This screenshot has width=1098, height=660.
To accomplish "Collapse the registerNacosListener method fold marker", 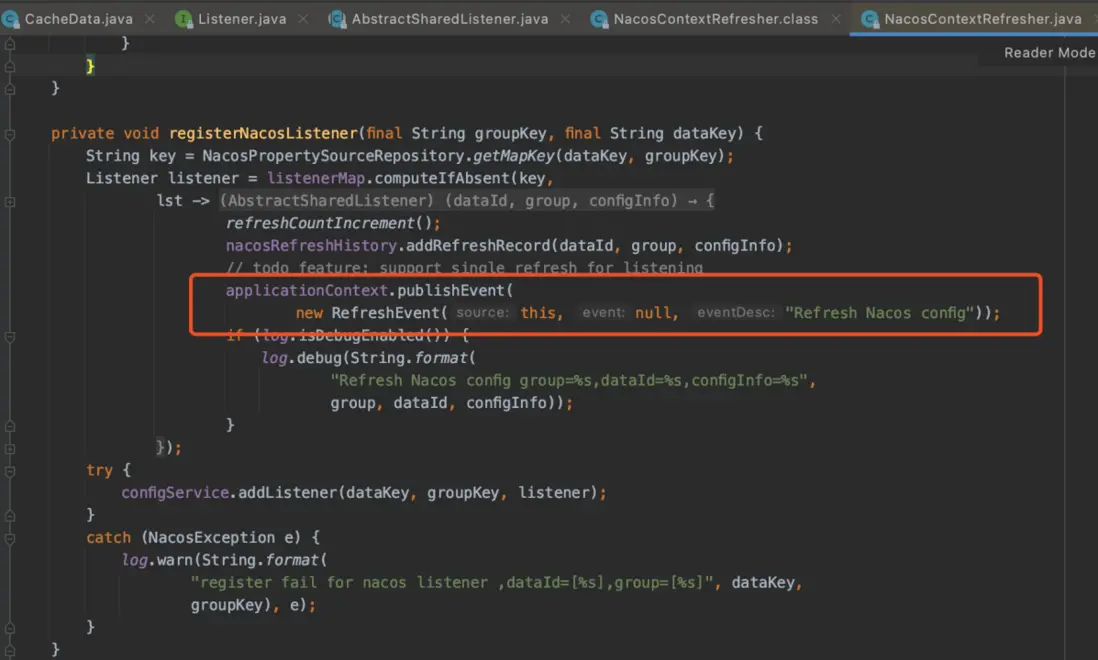I will 8,133.
